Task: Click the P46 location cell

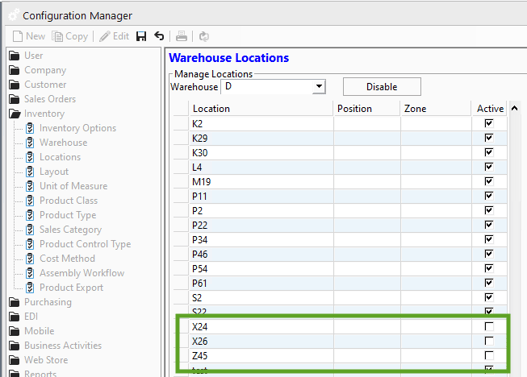Action: click(x=261, y=254)
